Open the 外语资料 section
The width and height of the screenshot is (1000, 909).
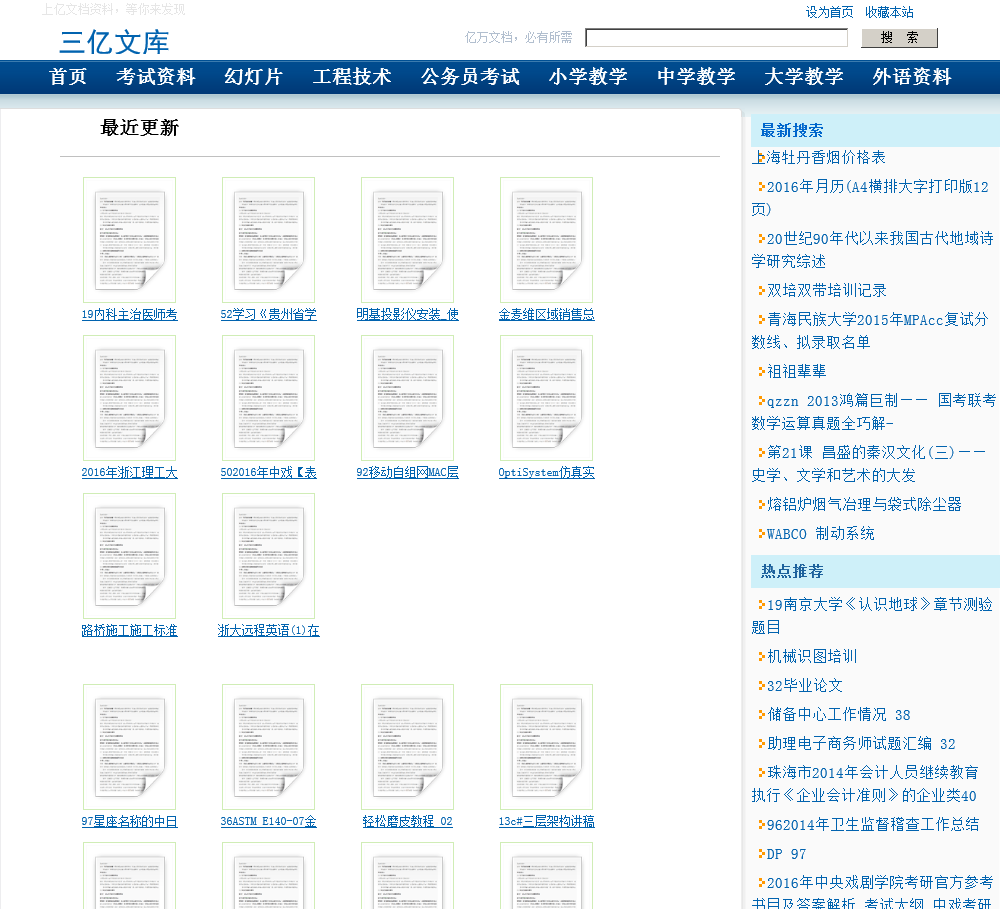(912, 77)
